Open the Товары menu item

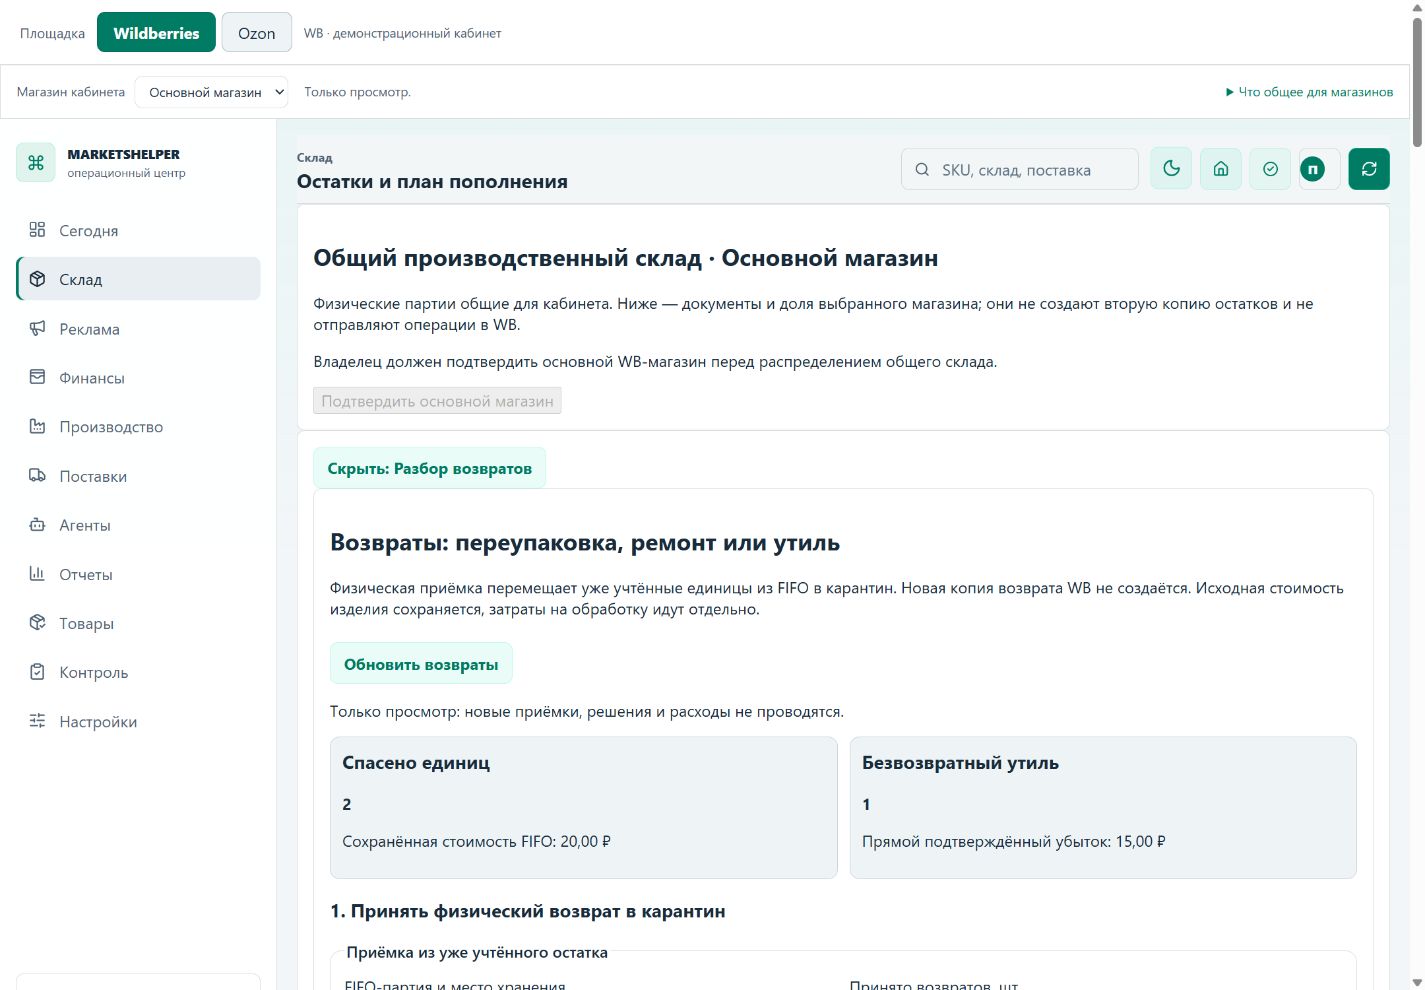[138, 622]
